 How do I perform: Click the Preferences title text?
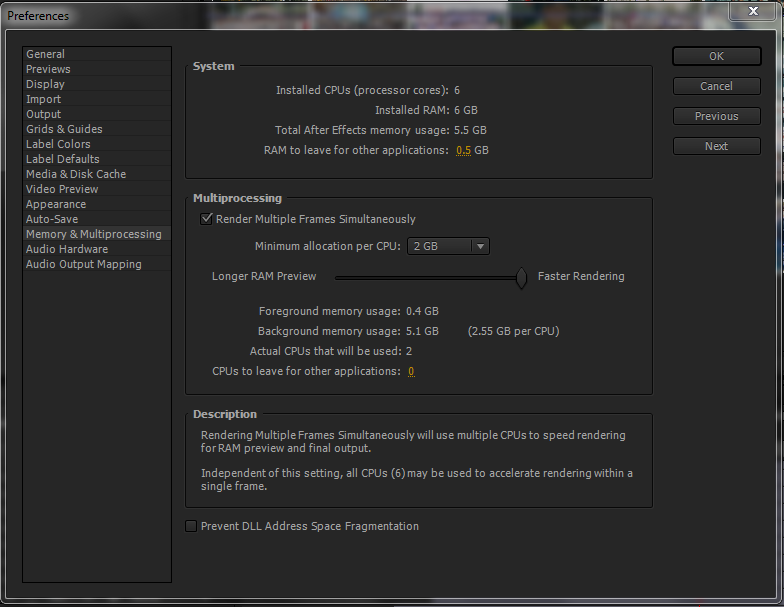[38, 16]
